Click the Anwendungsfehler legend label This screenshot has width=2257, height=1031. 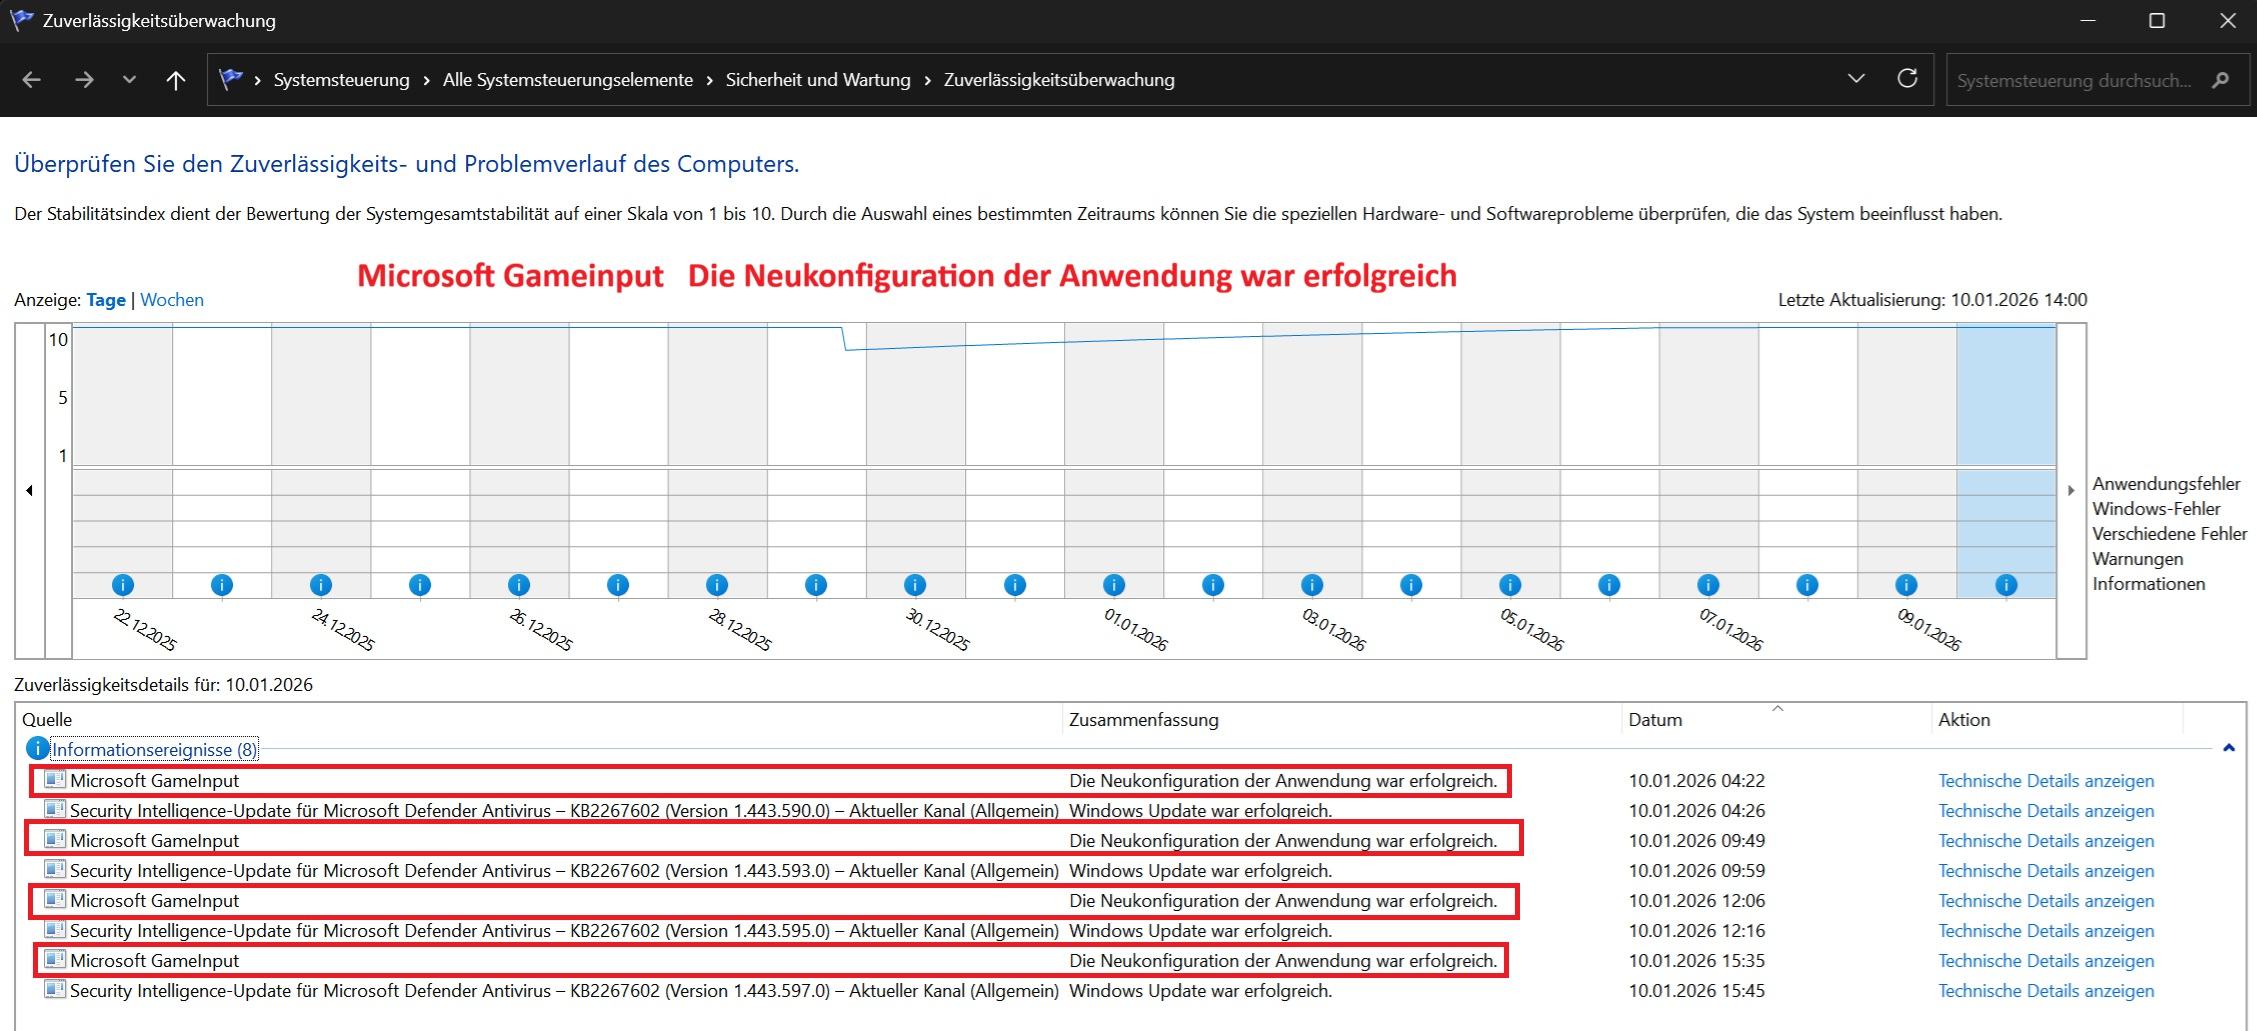[2166, 484]
